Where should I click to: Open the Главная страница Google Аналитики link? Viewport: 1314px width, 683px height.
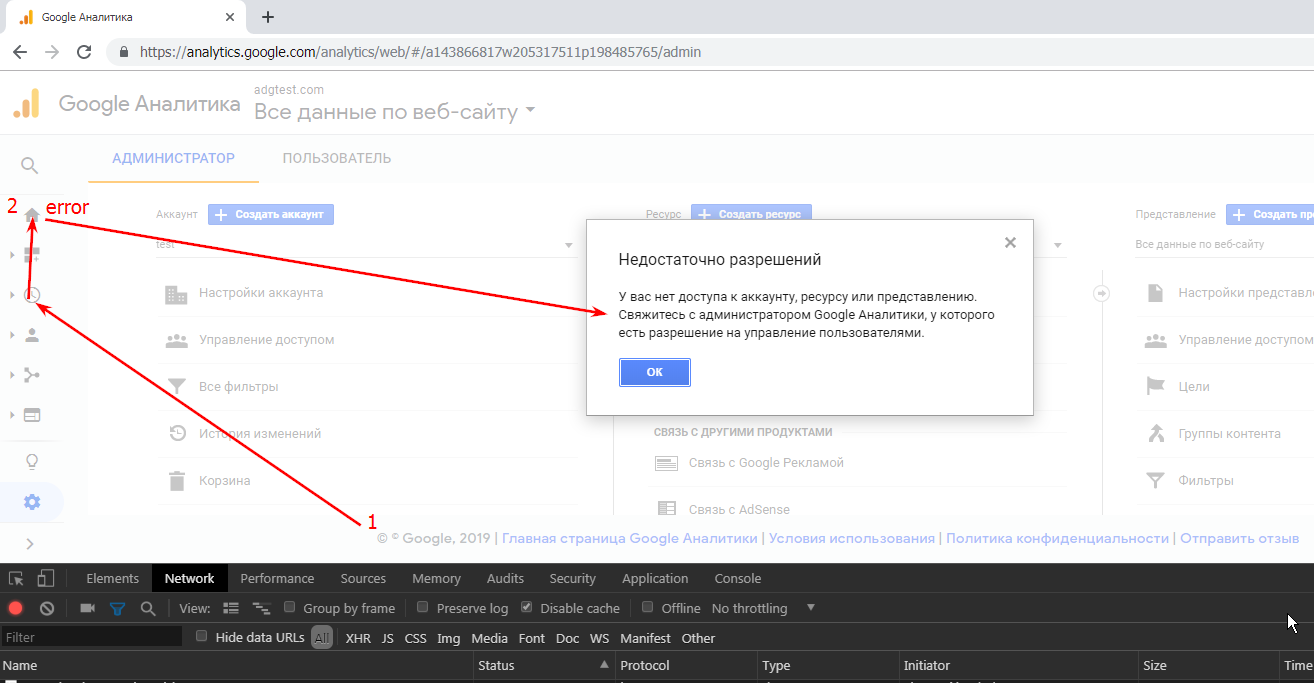click(x=628, y=537)
